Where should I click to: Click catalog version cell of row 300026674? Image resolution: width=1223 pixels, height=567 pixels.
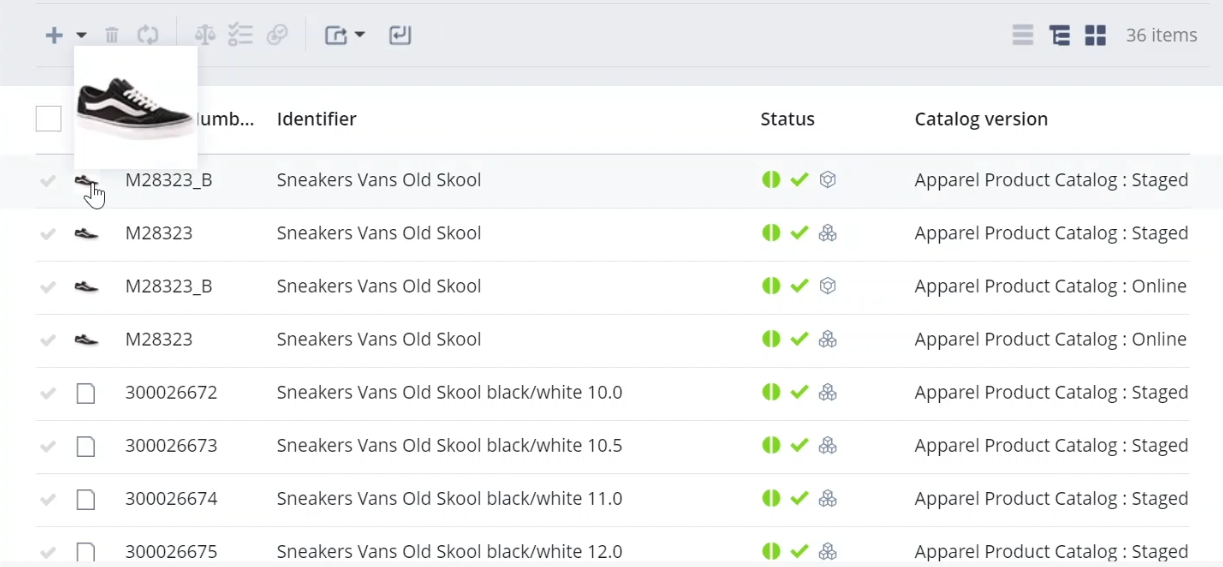[x=1051, y=498]
